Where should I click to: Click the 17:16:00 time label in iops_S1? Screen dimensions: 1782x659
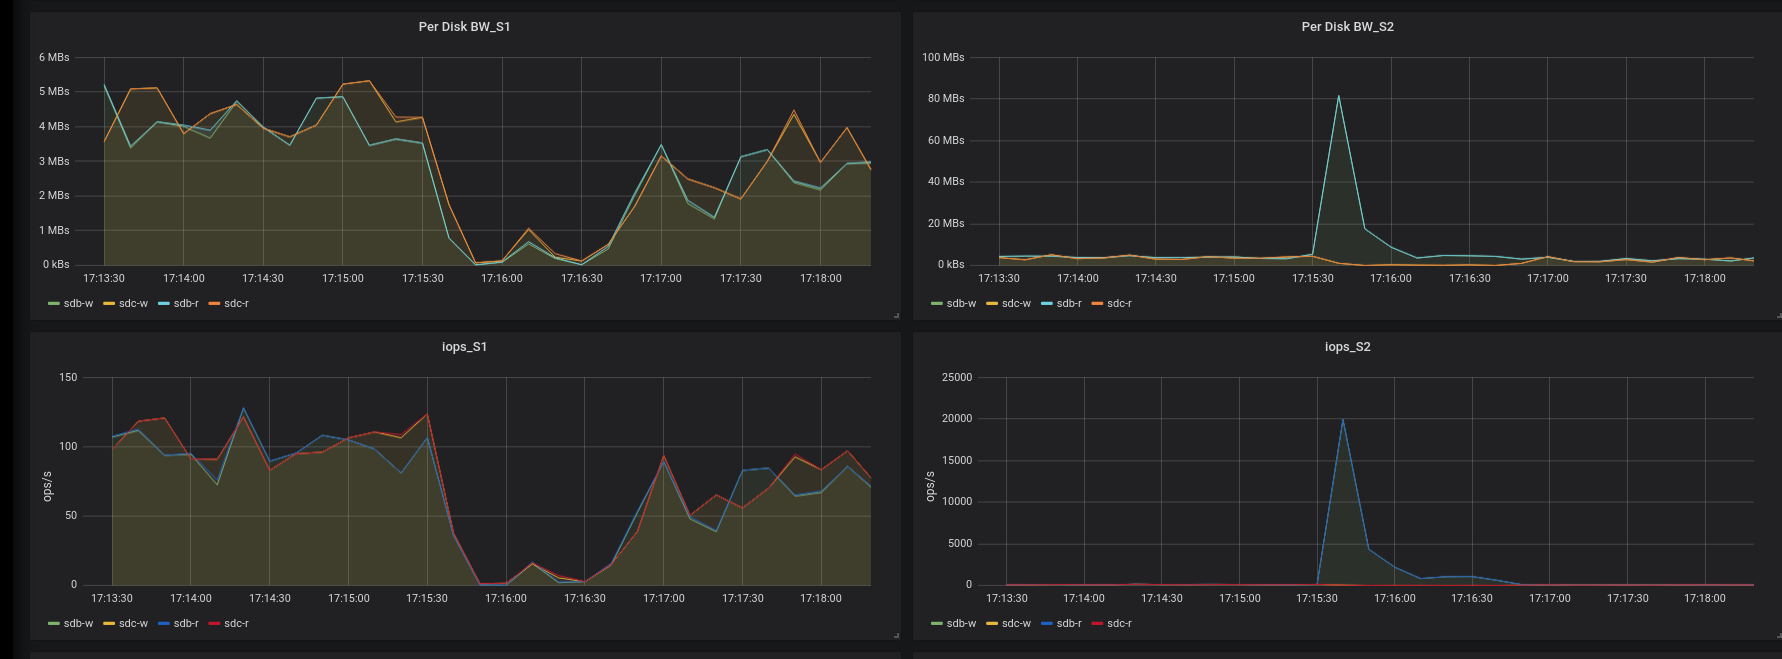[x=506, y=598]
